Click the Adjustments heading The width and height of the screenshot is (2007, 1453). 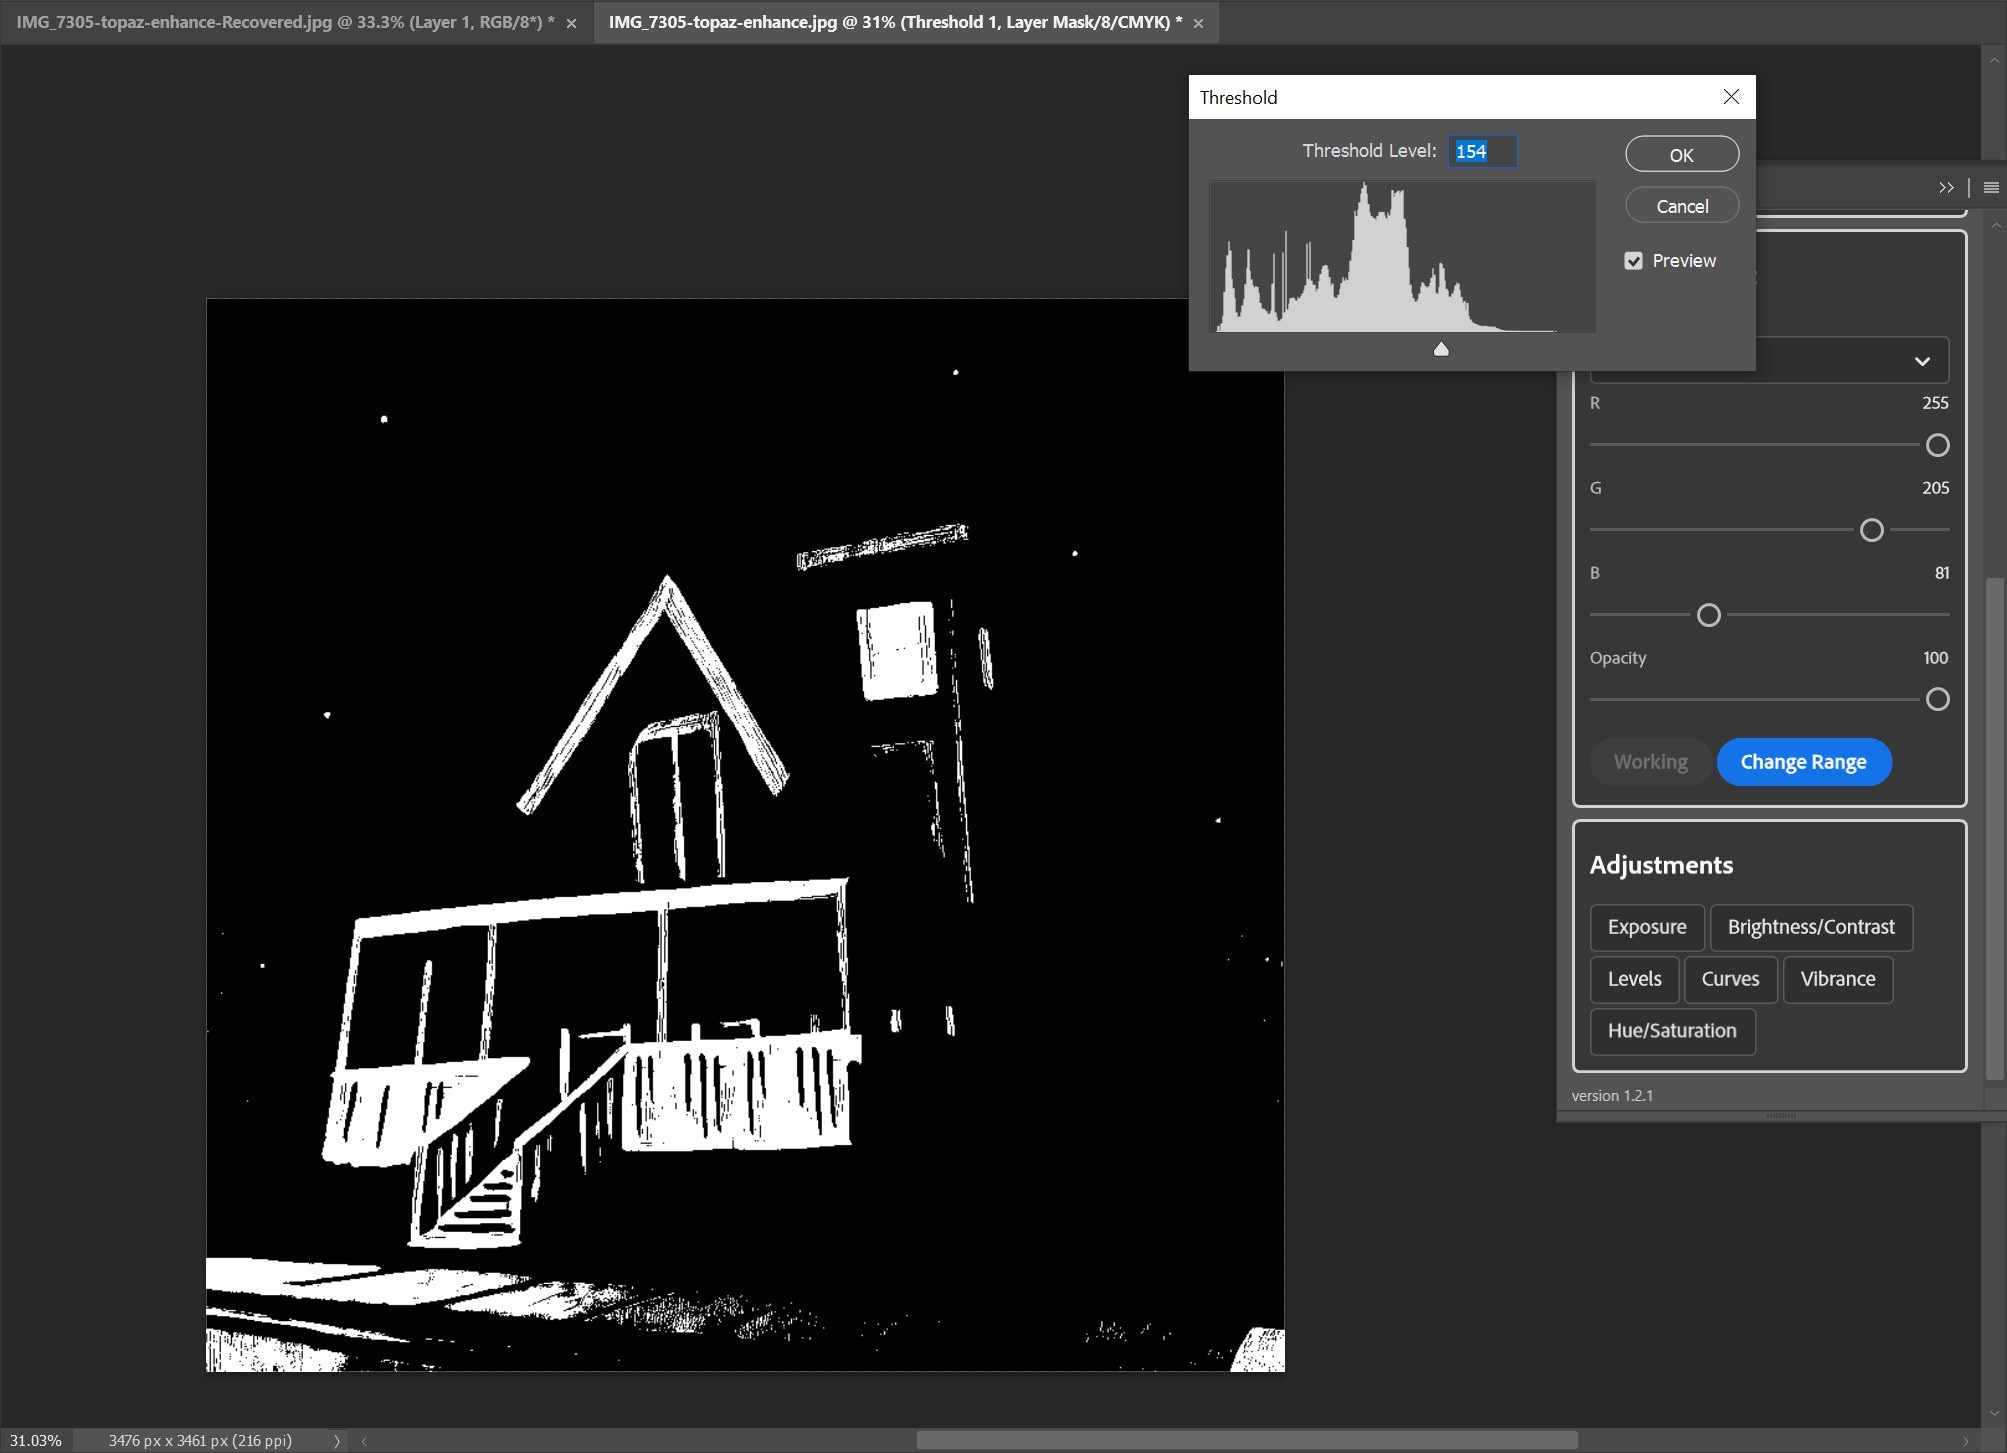click(1661, 865)
